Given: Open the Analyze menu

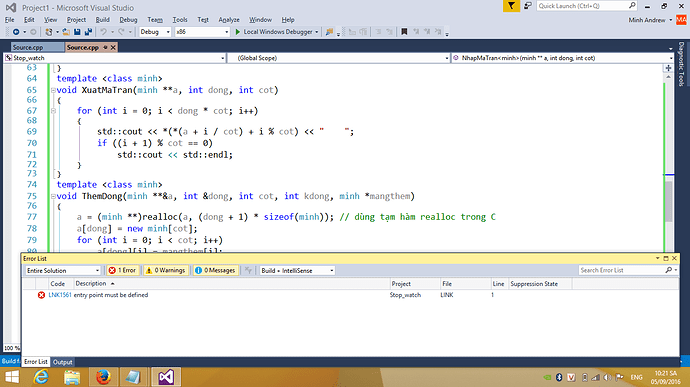Looking at the screenshot, I should coord(229,20).
